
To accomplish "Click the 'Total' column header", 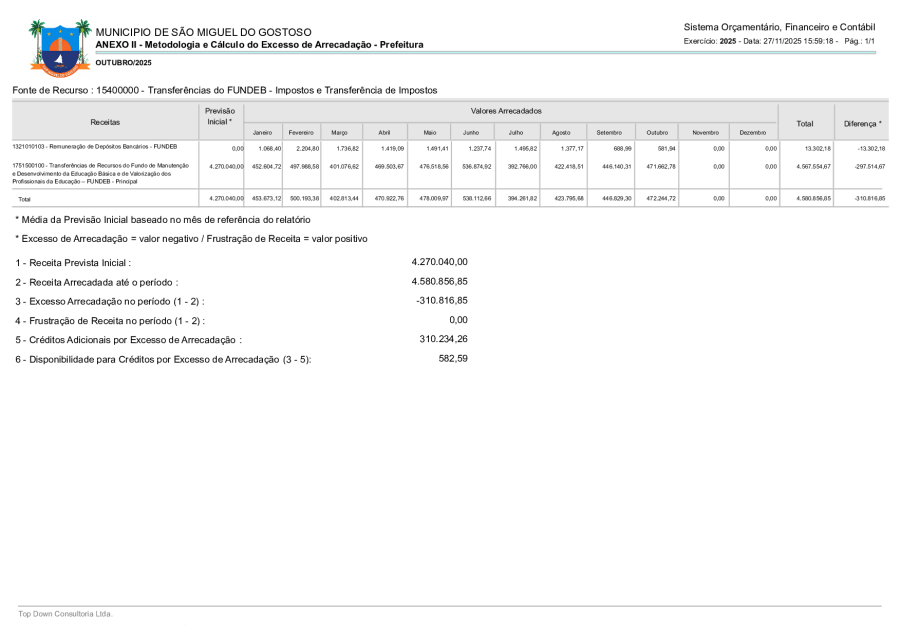I will pos(804,122).
